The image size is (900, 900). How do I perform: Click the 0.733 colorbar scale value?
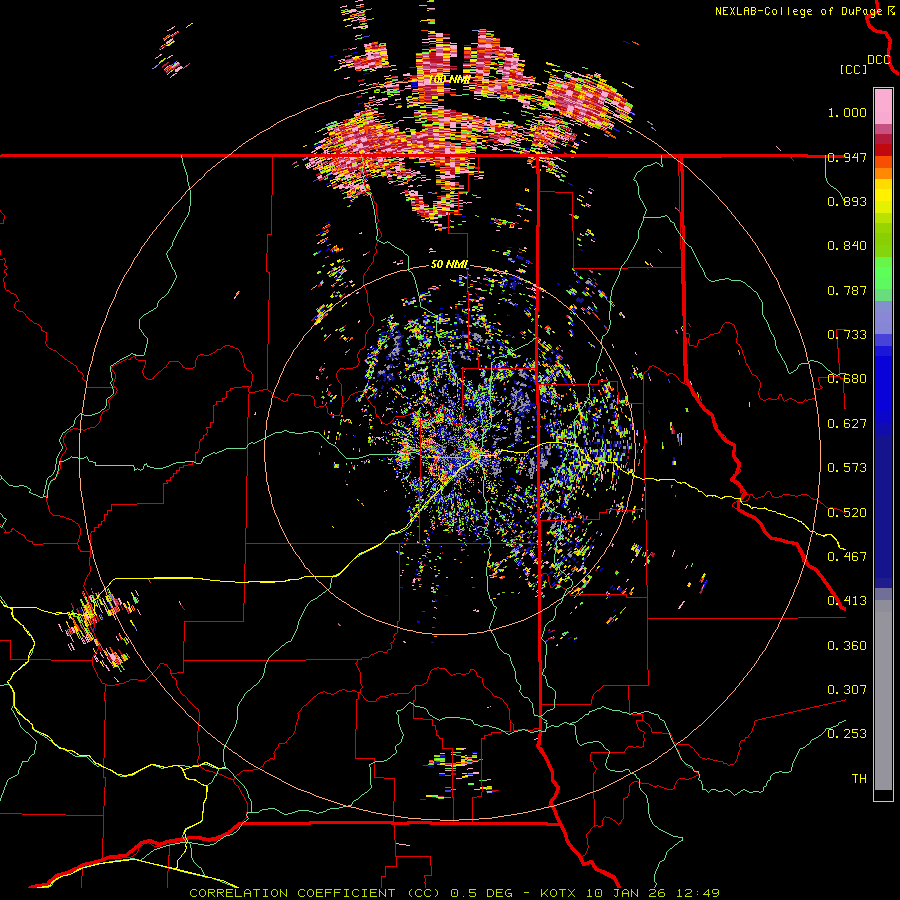(847, 335)
